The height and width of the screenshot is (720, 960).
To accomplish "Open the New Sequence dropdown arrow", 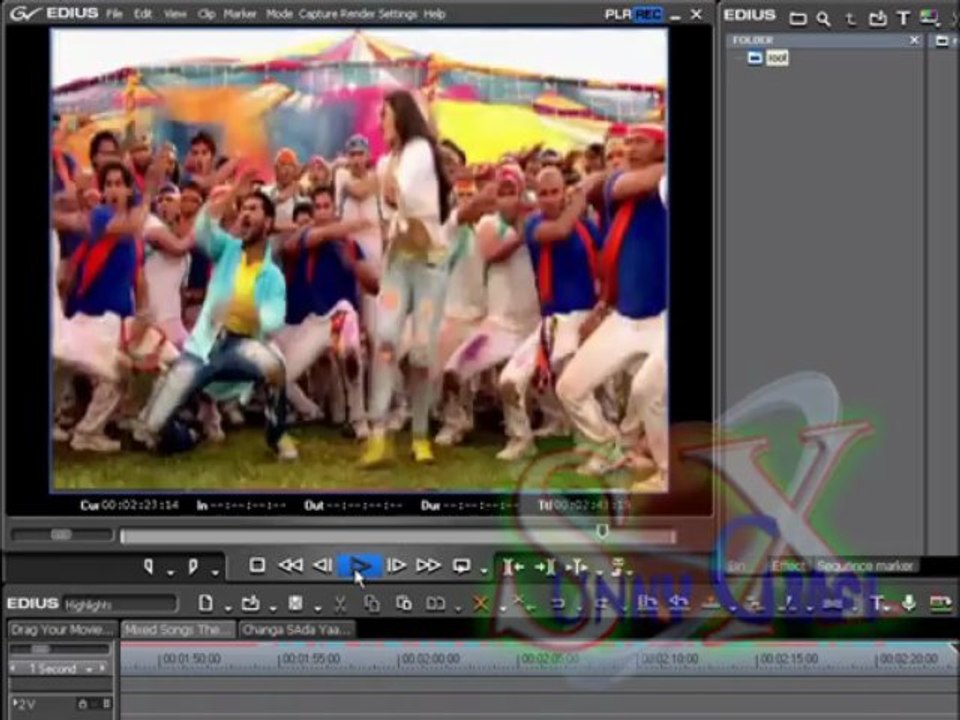I will [227, 609].
